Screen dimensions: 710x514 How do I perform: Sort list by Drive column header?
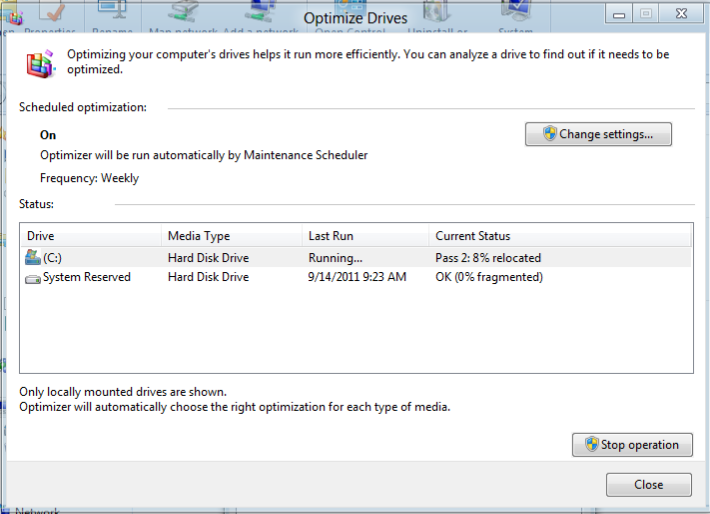(x=90, y=236)
